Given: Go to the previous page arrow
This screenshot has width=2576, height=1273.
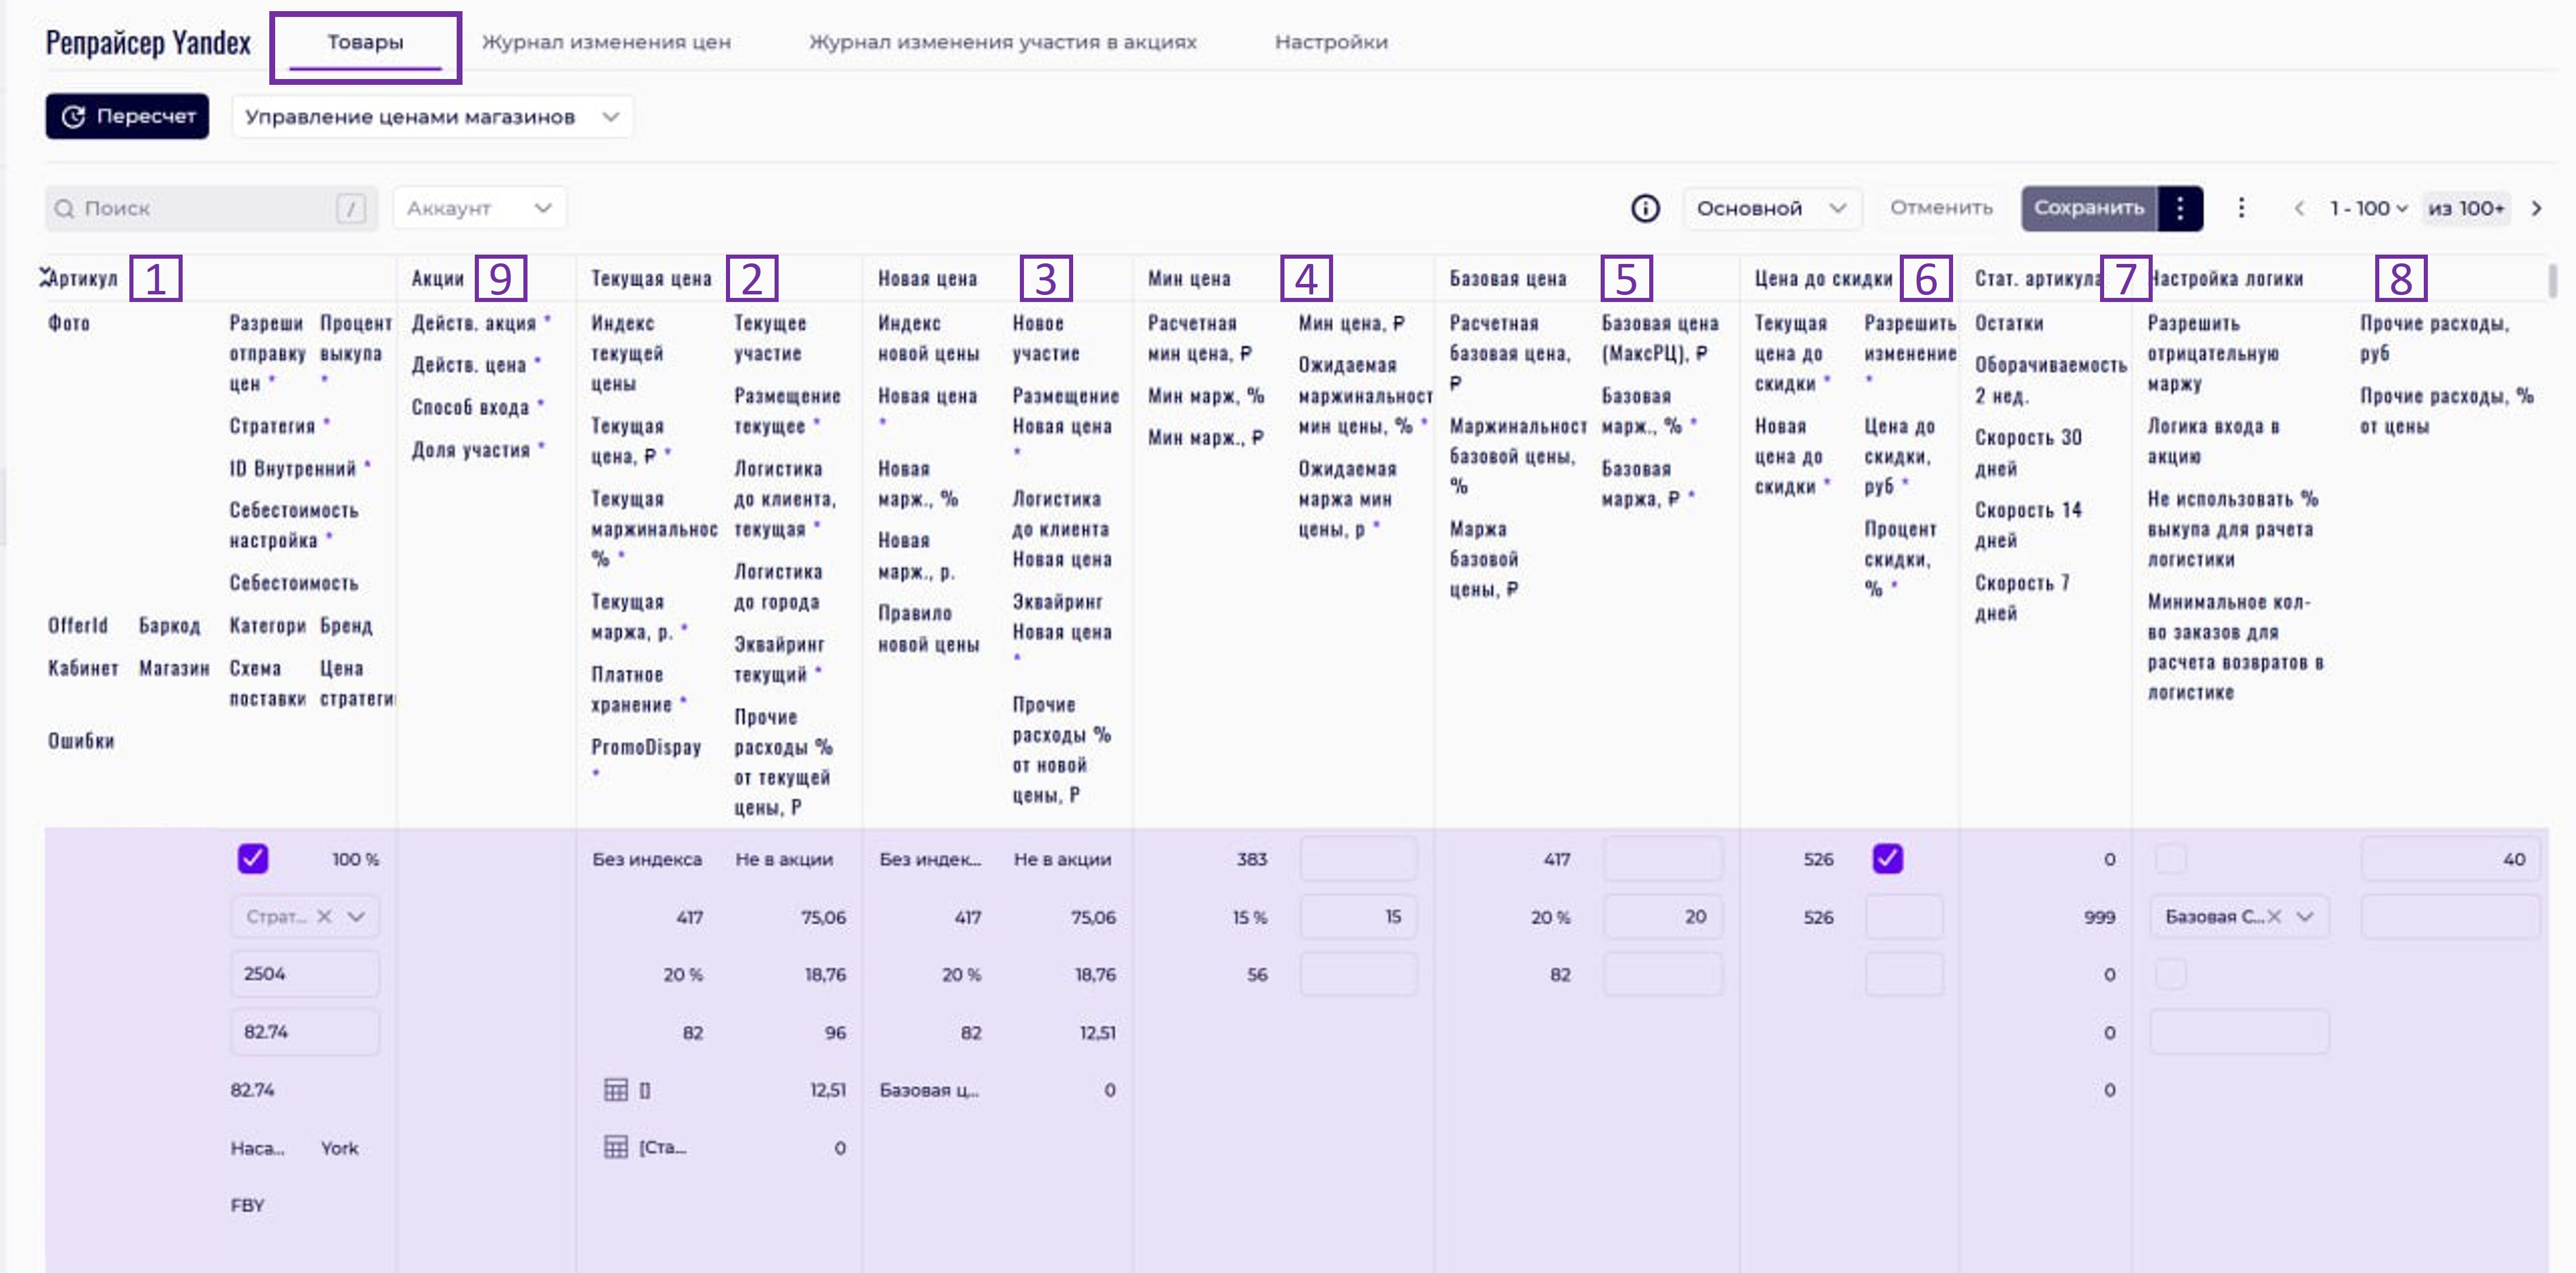Looking at the screenshot, I should pyautogui.click(x=2299, y=208).
